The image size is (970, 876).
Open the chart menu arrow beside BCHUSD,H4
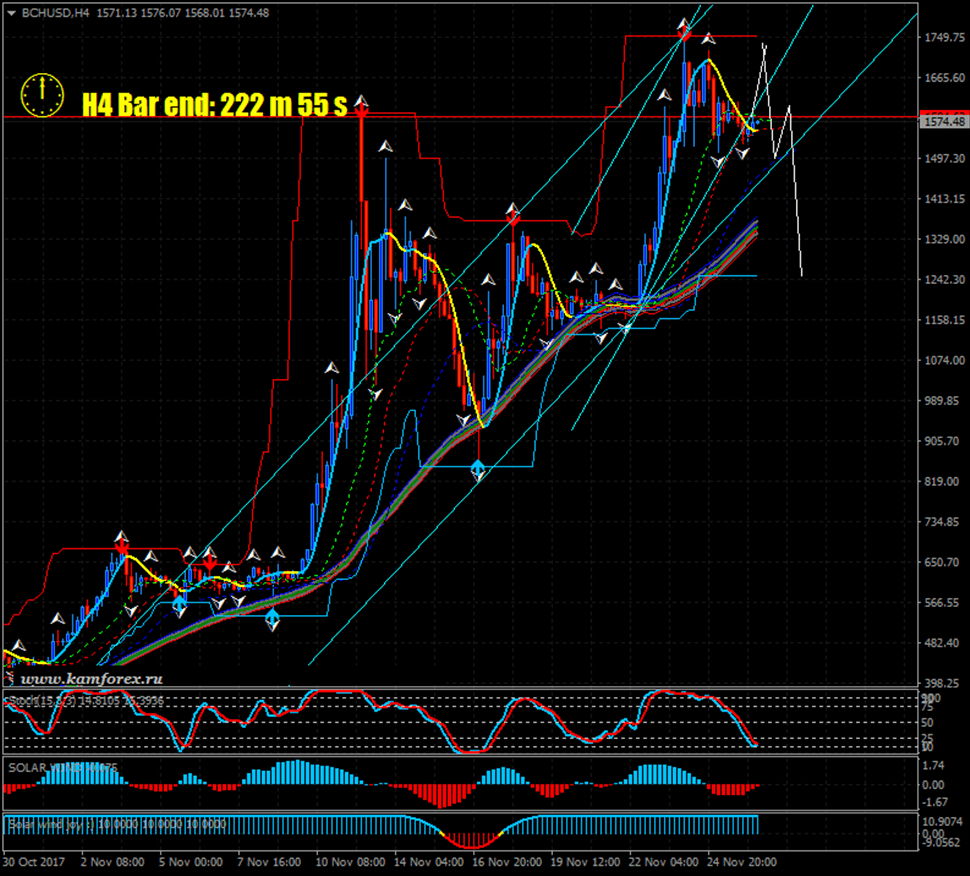point(11,13)
